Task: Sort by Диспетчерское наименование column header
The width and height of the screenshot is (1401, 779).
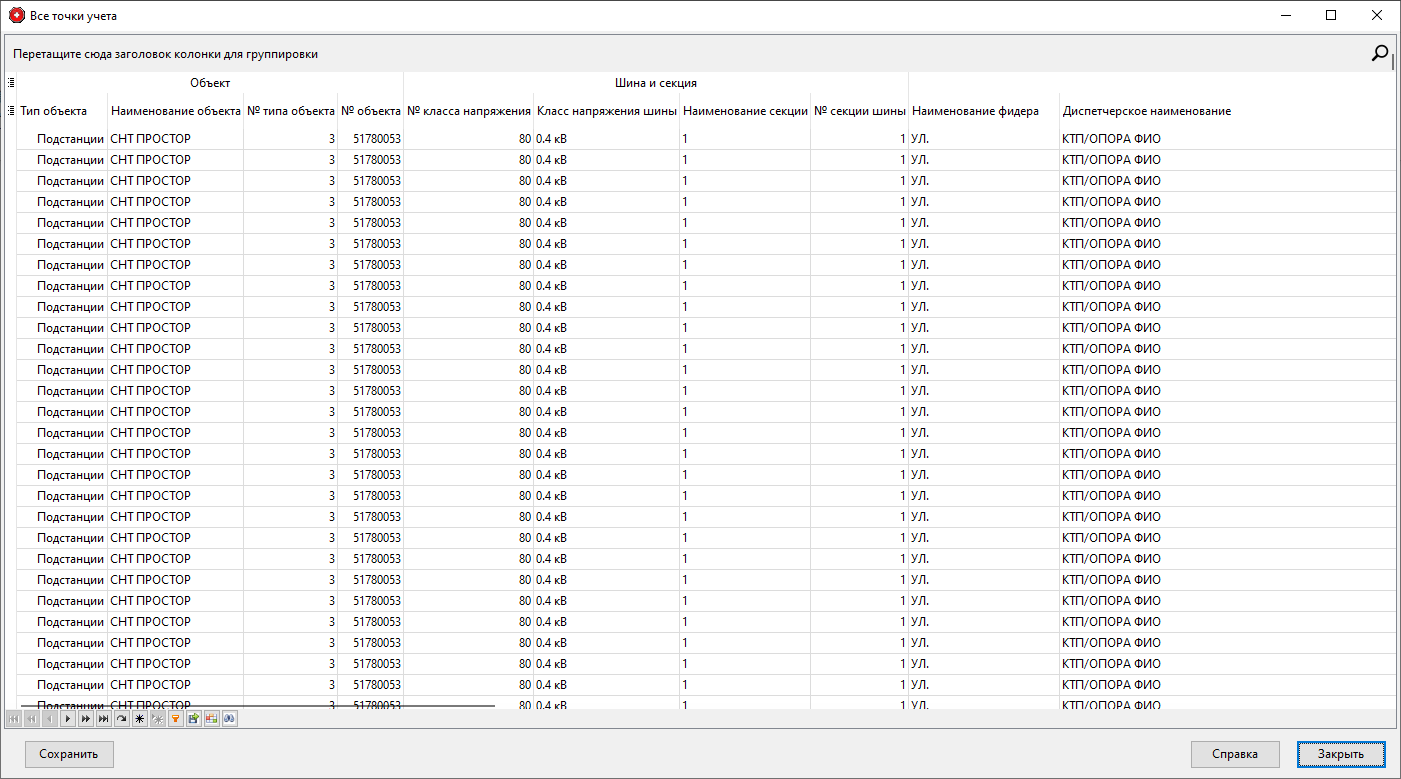Action: (x=1146, y=111)
